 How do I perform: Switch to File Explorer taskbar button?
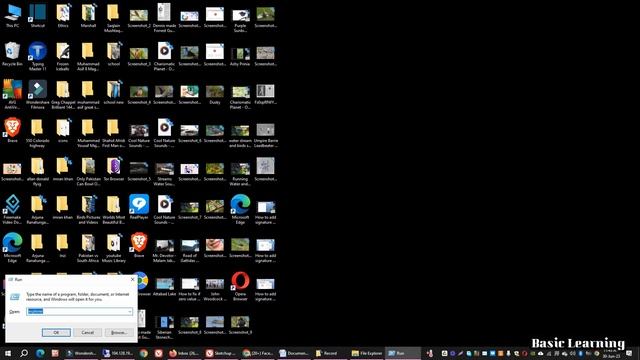point(367,353)
